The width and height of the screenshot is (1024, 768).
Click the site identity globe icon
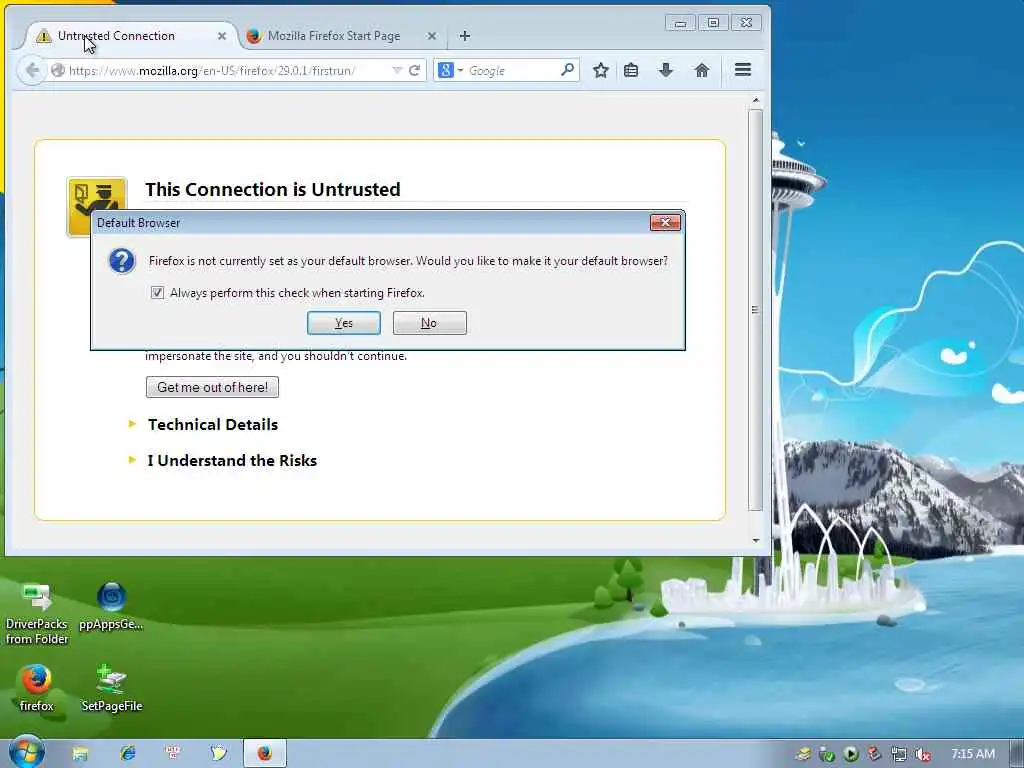click(x=57, y=70)
